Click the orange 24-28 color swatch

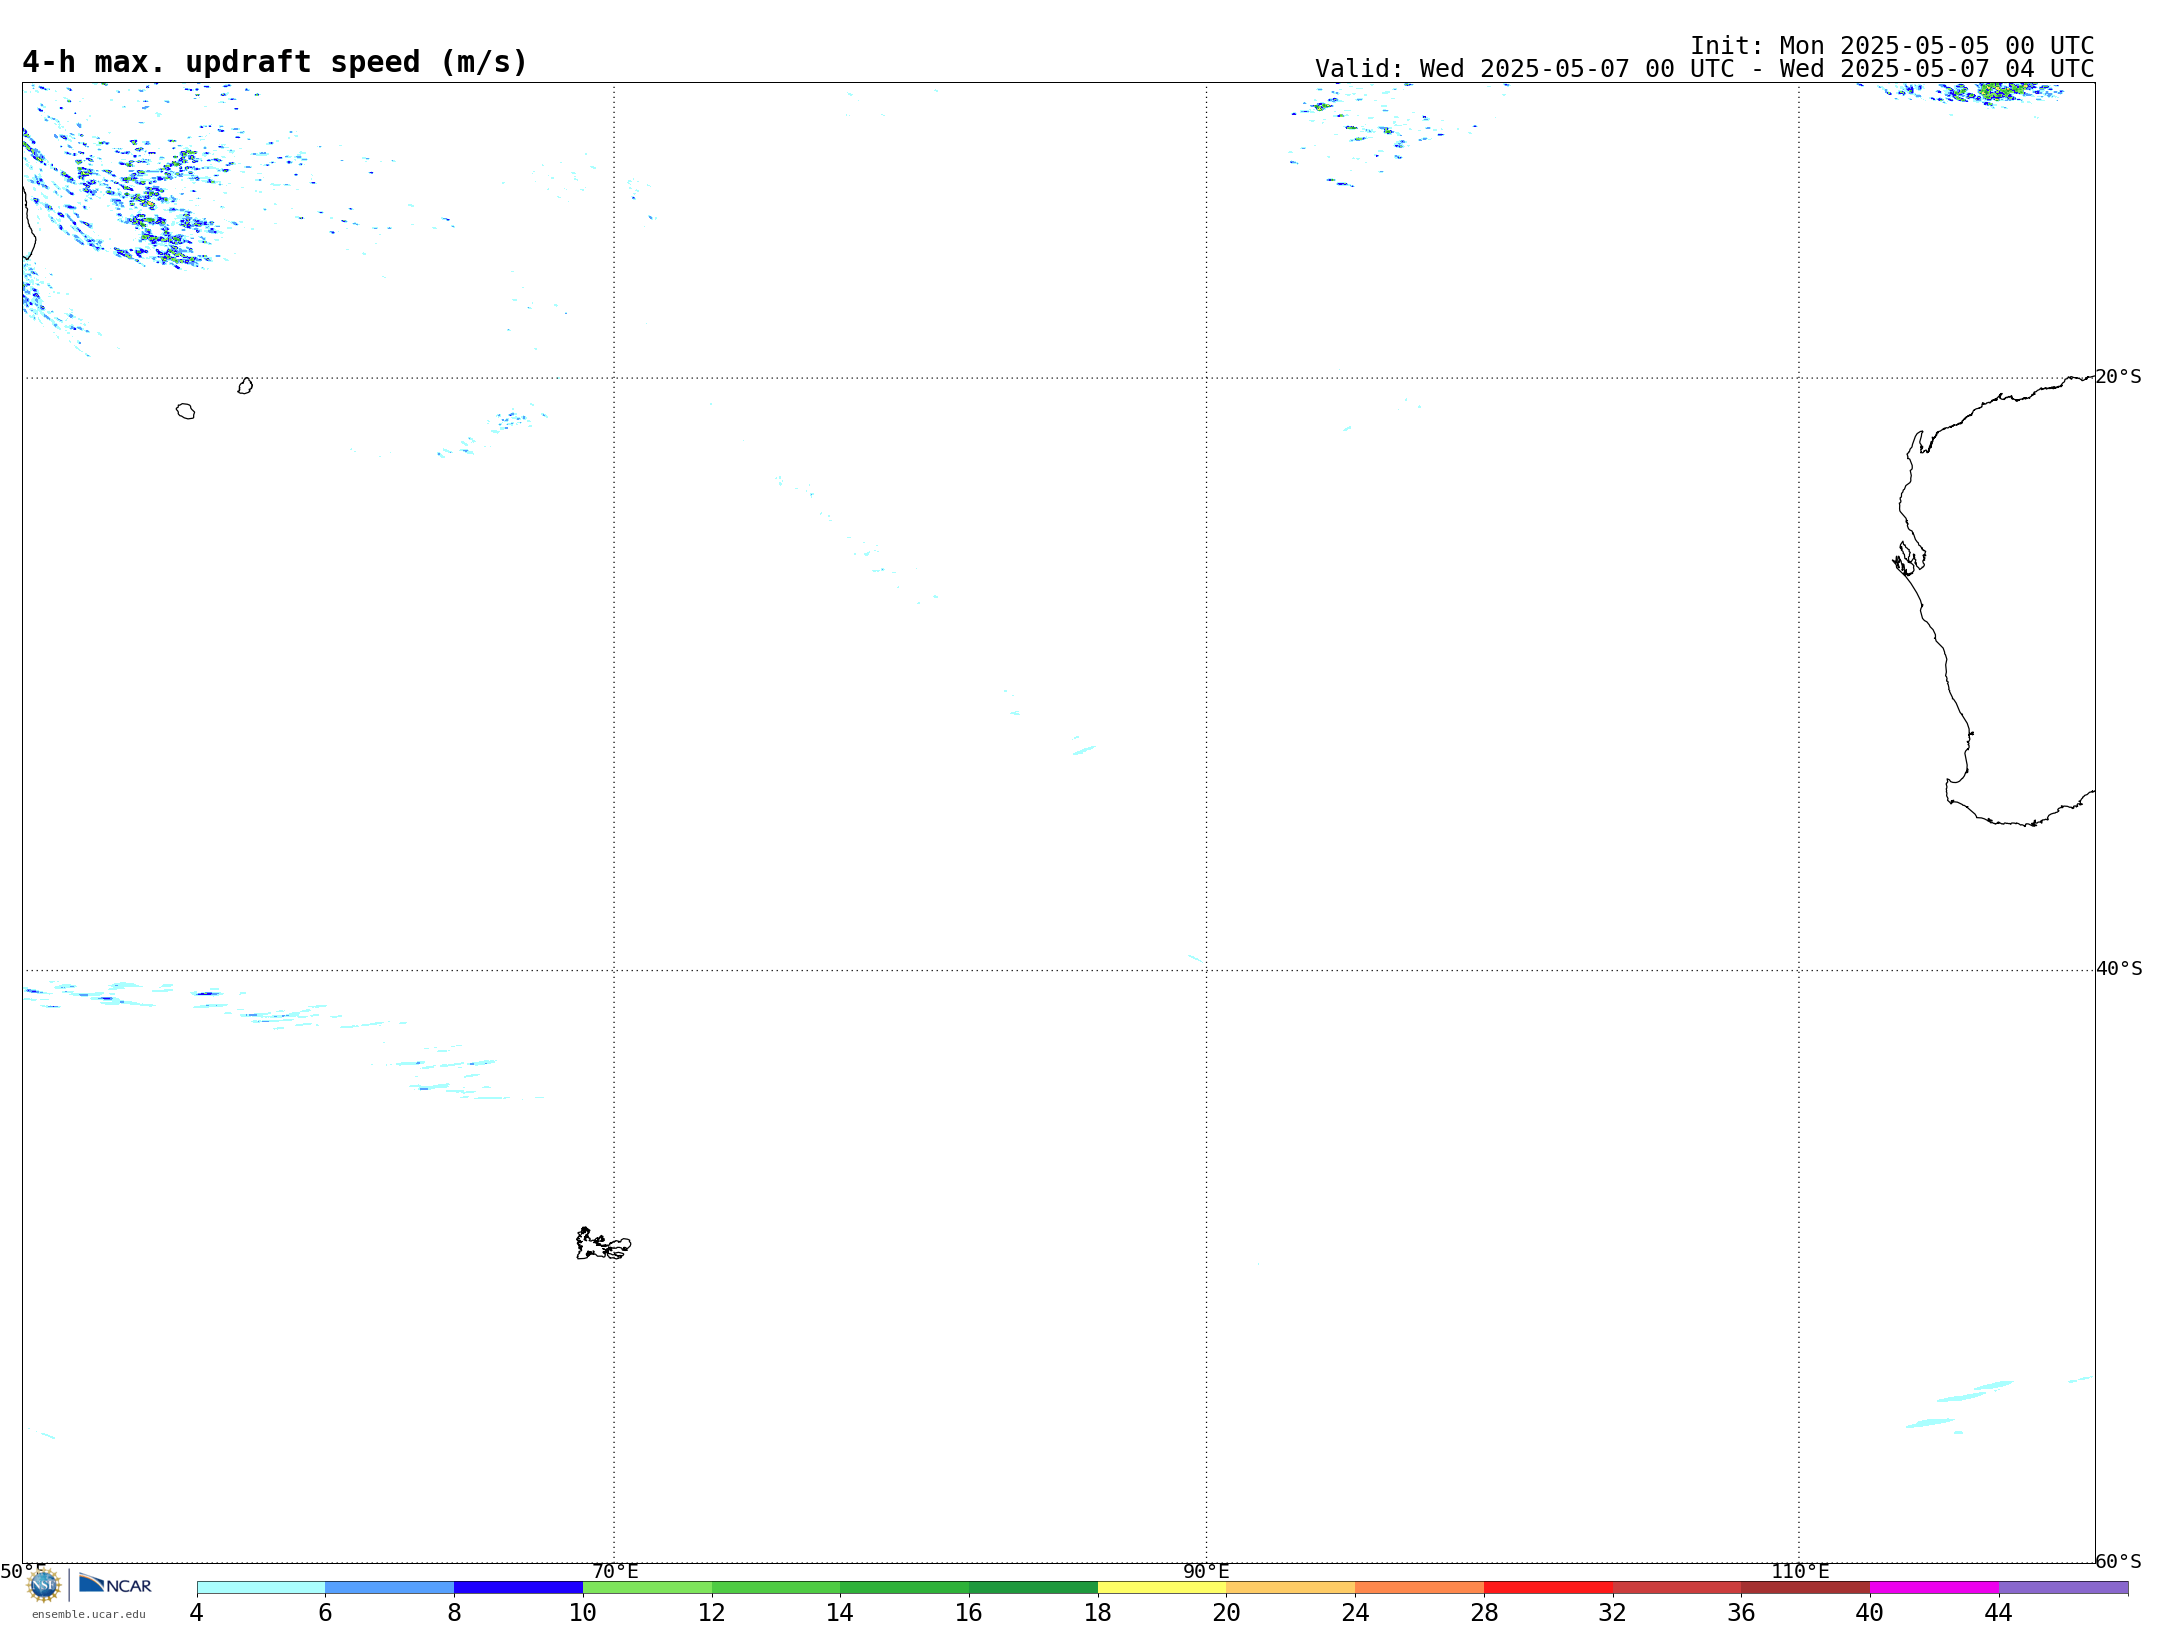point(1420,1588)
